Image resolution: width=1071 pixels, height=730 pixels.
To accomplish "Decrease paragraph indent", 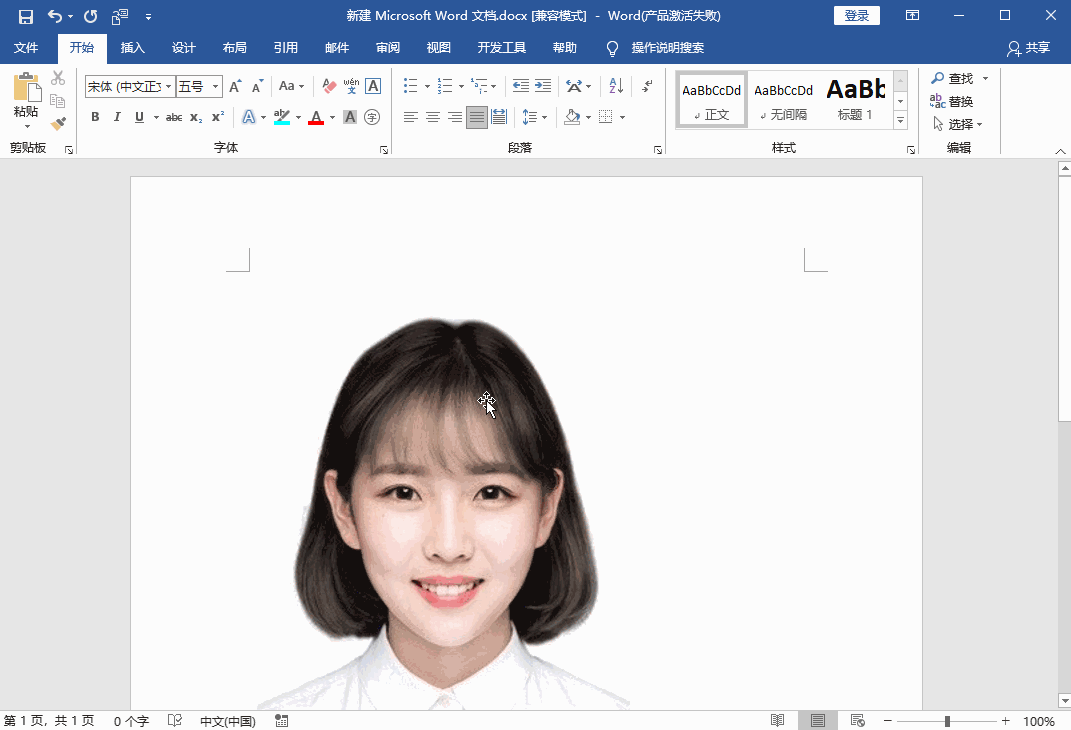I will coord(521,86).
